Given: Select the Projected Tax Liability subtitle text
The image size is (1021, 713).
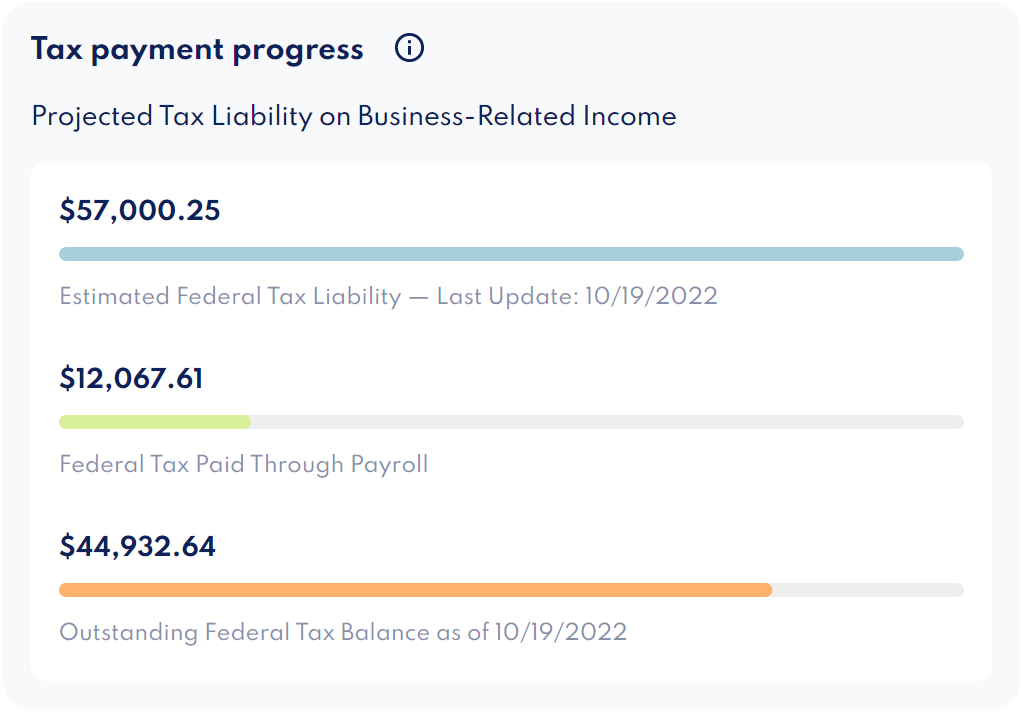Looking at the screenshot, I should tap(354, 116).
